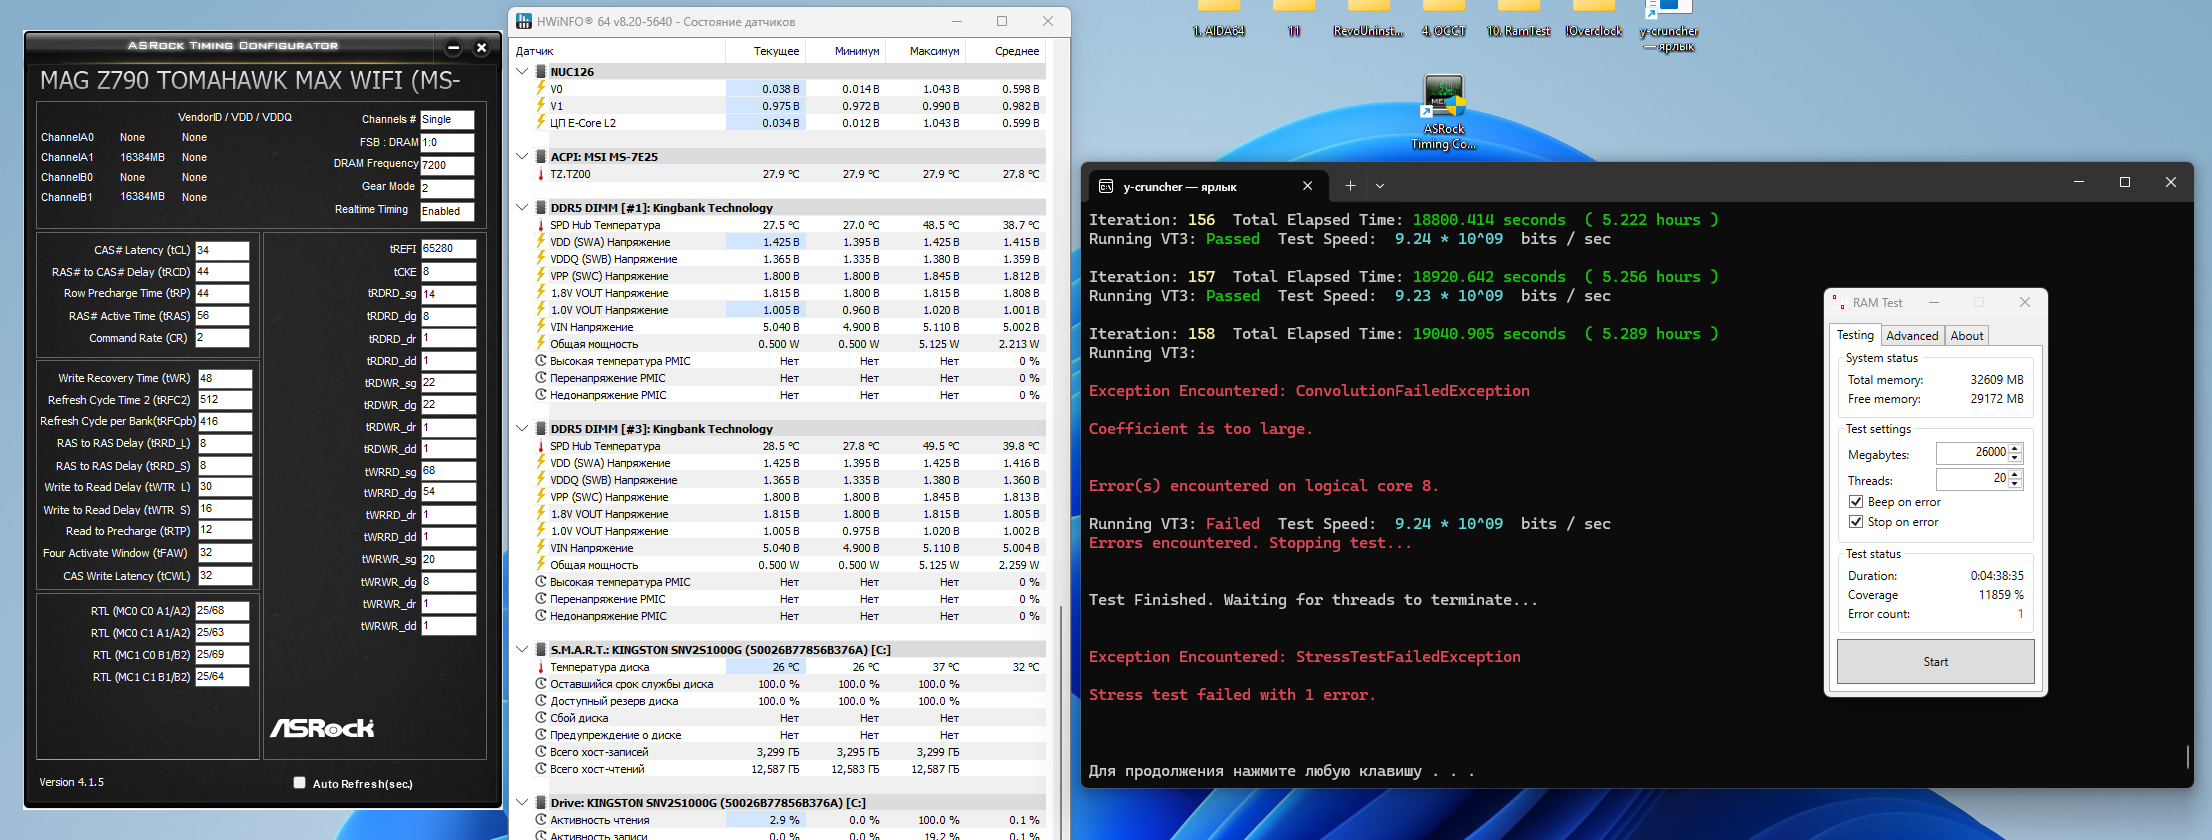Click the Gear Mode value field

447,188
